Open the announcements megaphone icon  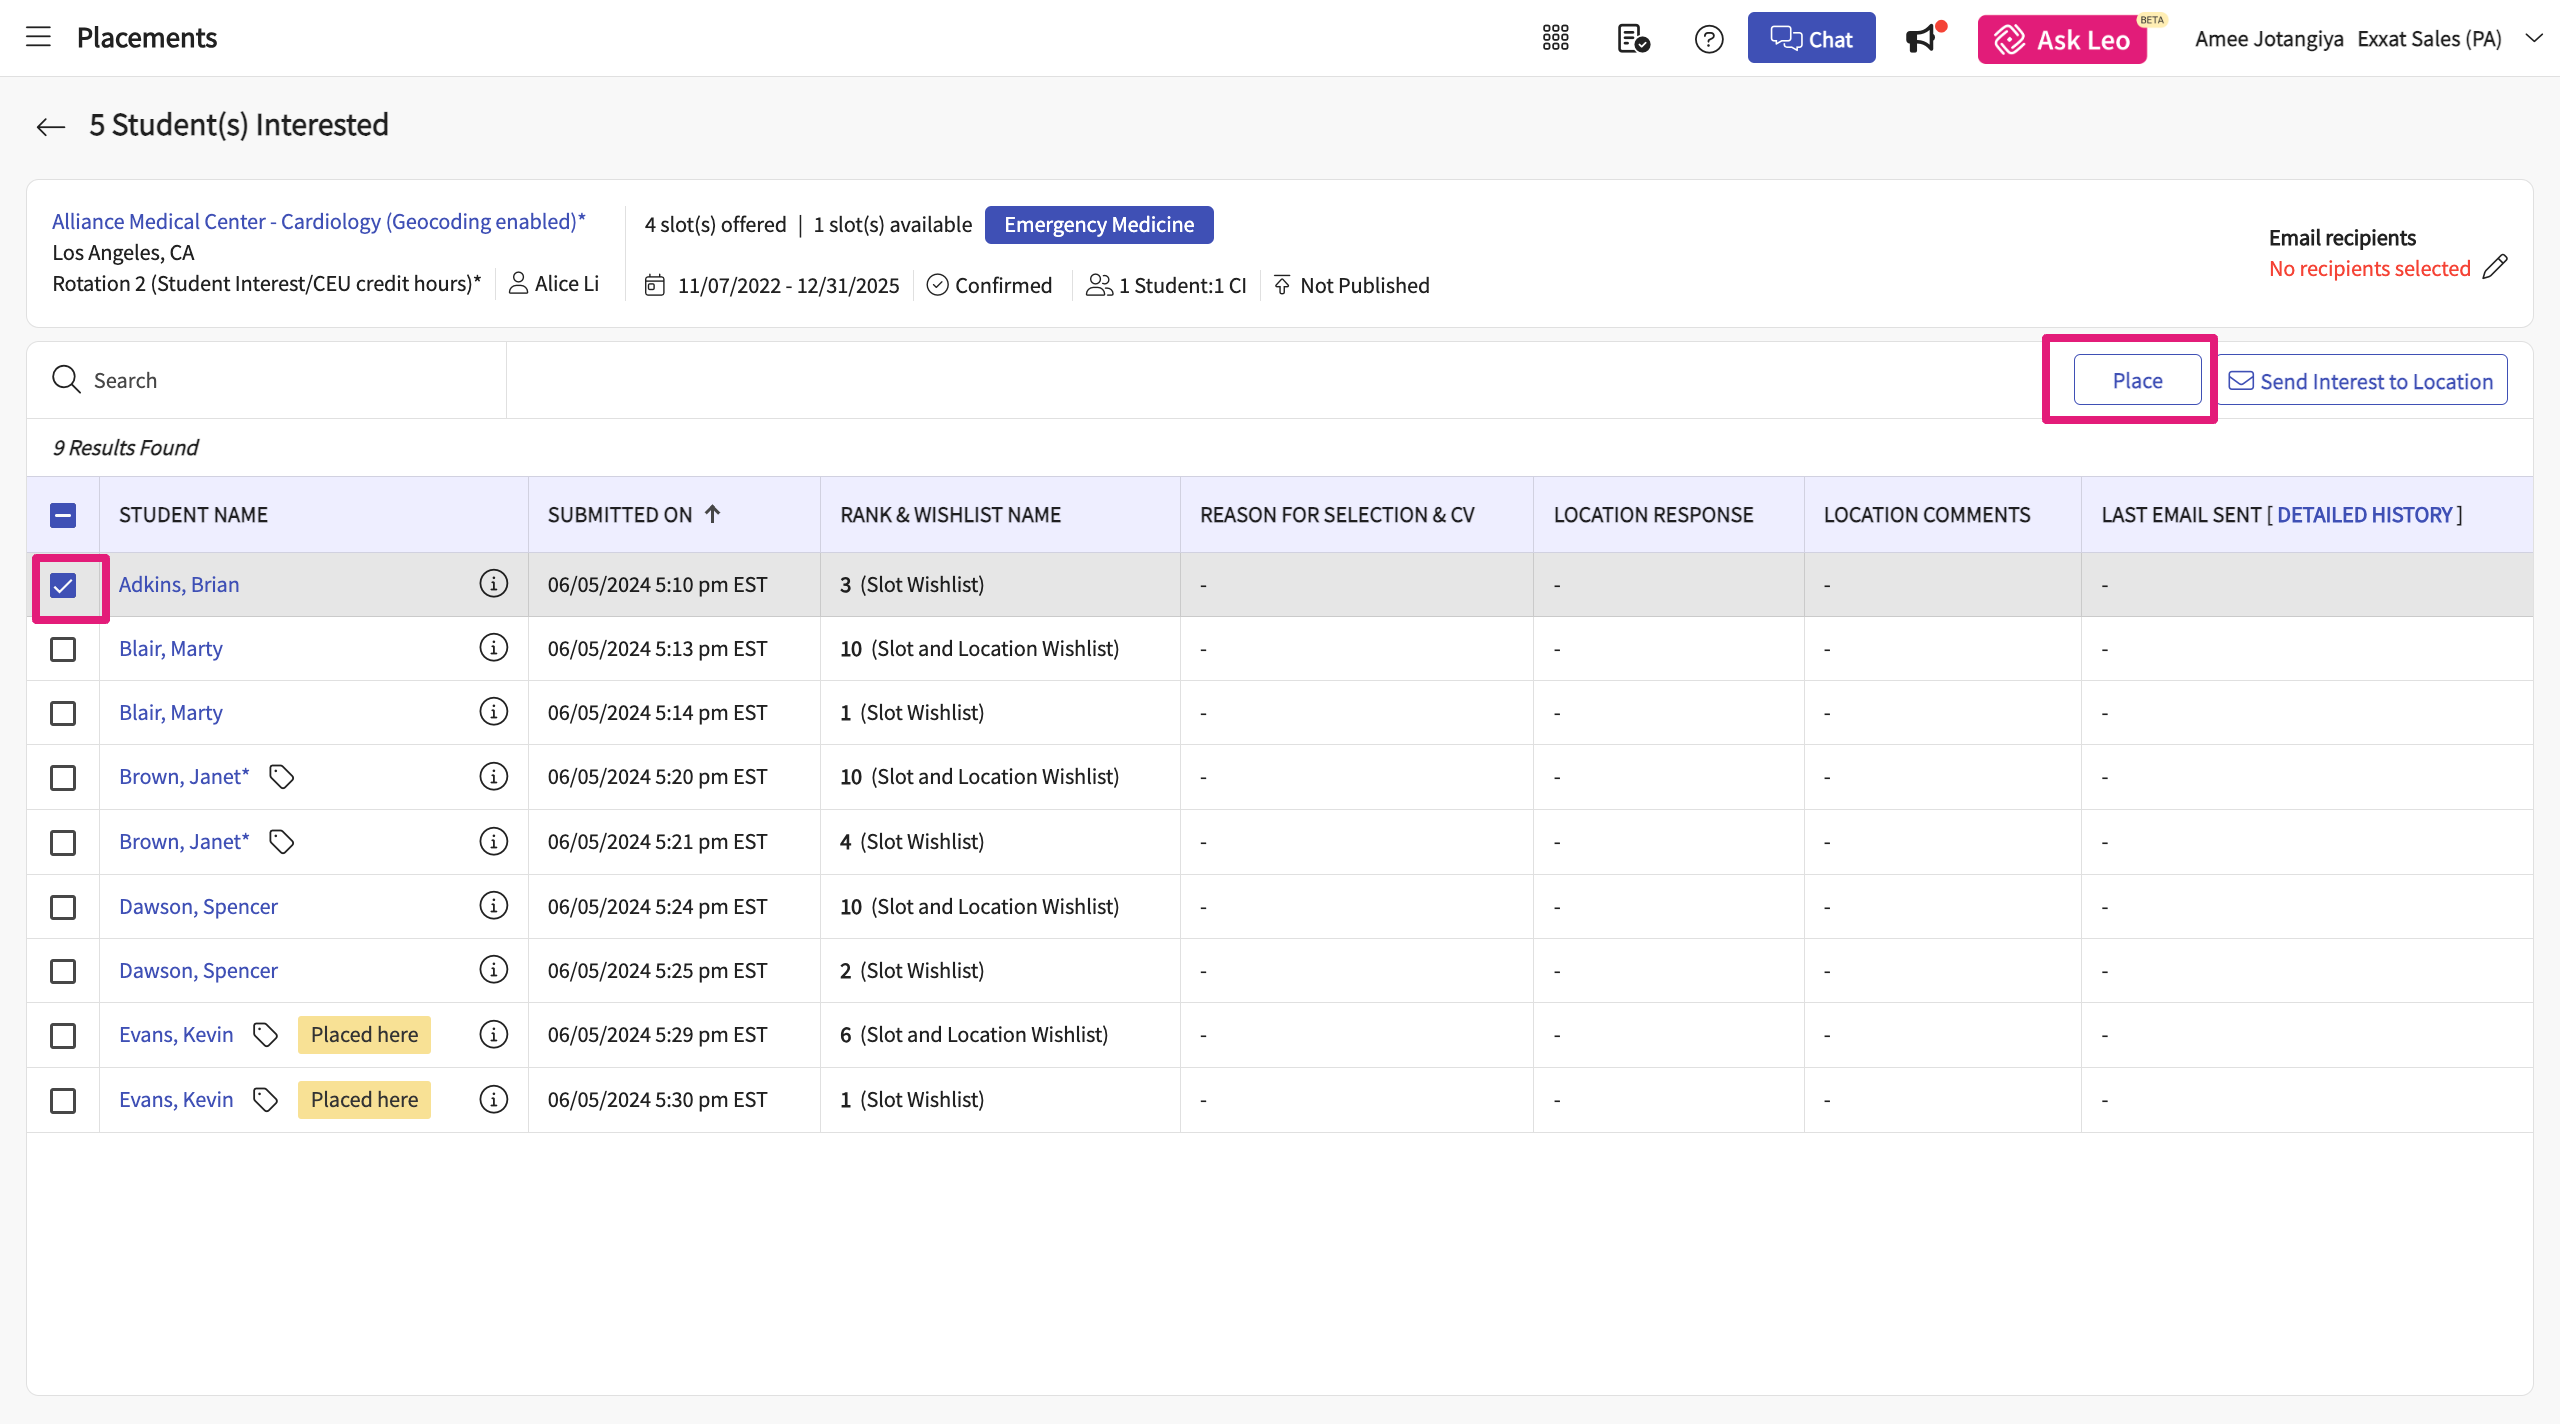(x=1921, y=39)
